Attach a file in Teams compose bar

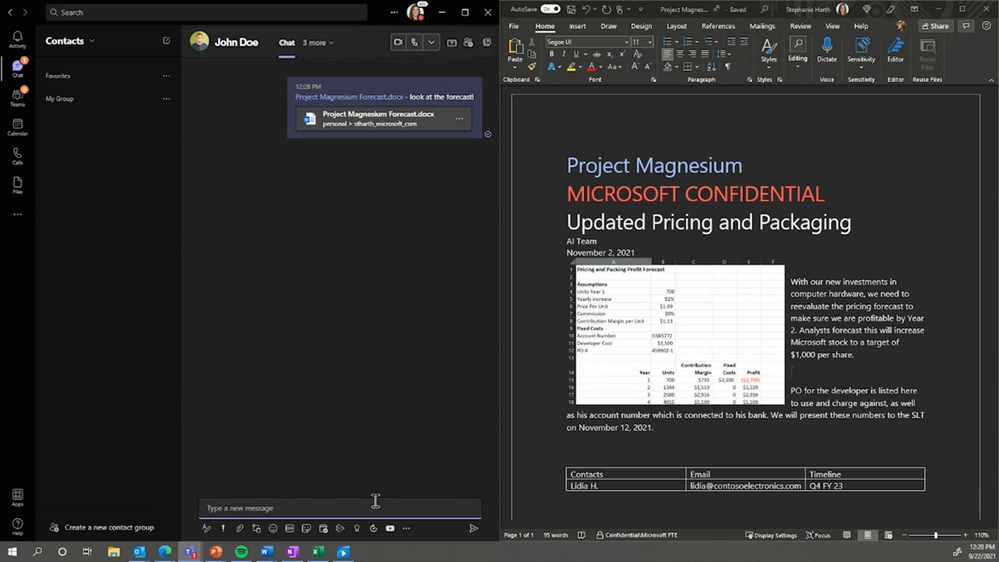tap(240, 528)
